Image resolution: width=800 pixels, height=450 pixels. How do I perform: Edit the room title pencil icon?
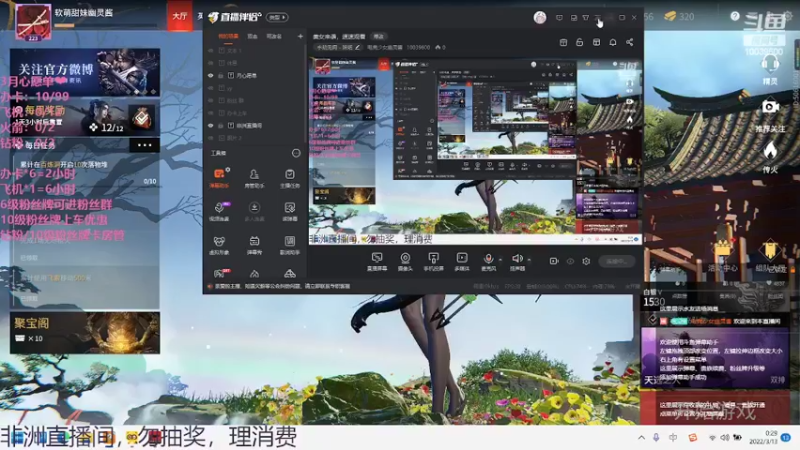[358, 47]
